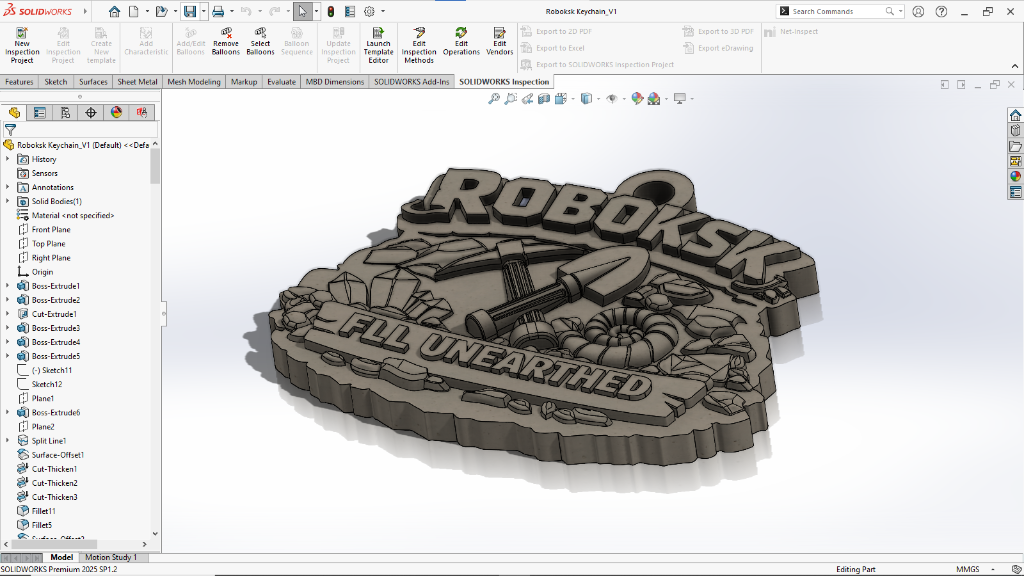Expand the Annotations tree node
This screenshot has width=1024, height=576.
pyautogui.click(x=8, y=187)
